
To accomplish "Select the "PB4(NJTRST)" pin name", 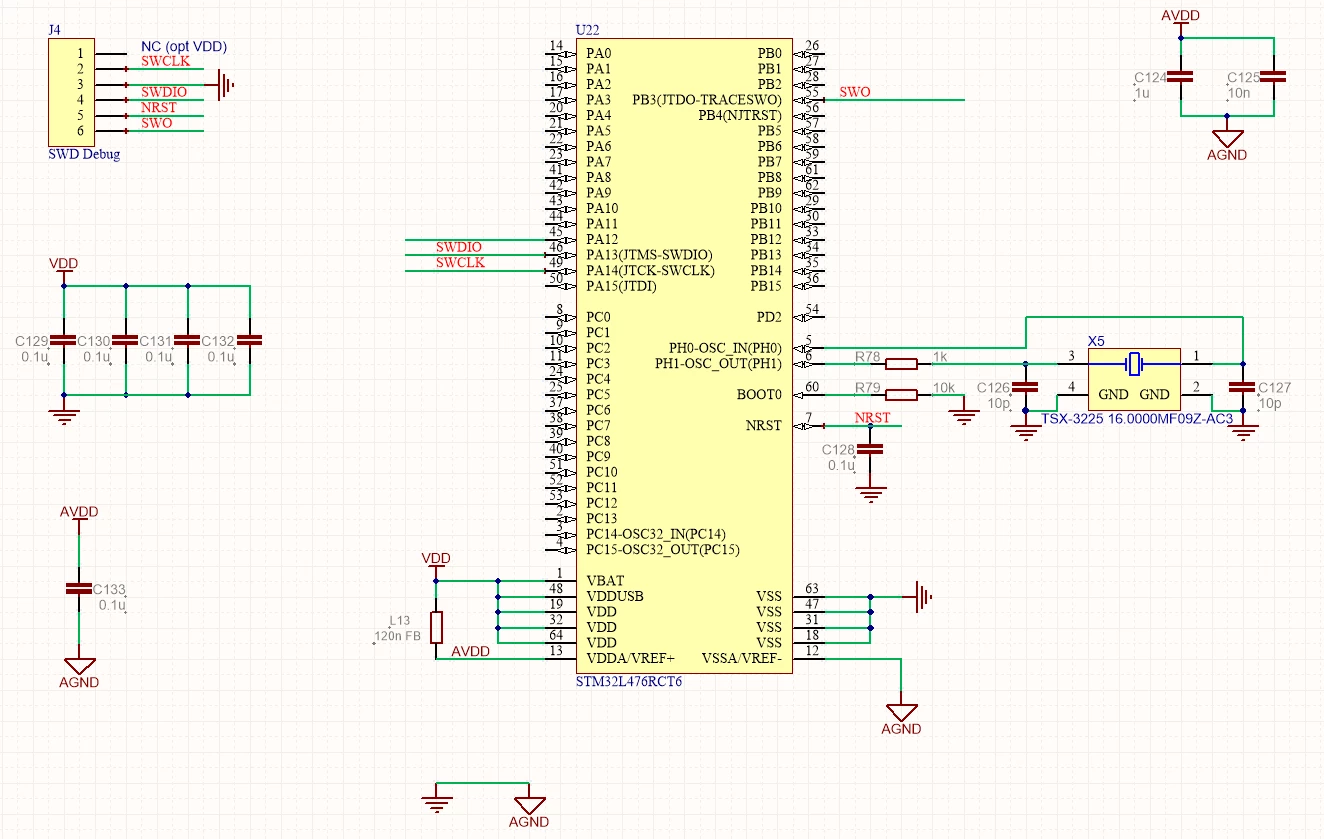I will [x=739, y=115].
